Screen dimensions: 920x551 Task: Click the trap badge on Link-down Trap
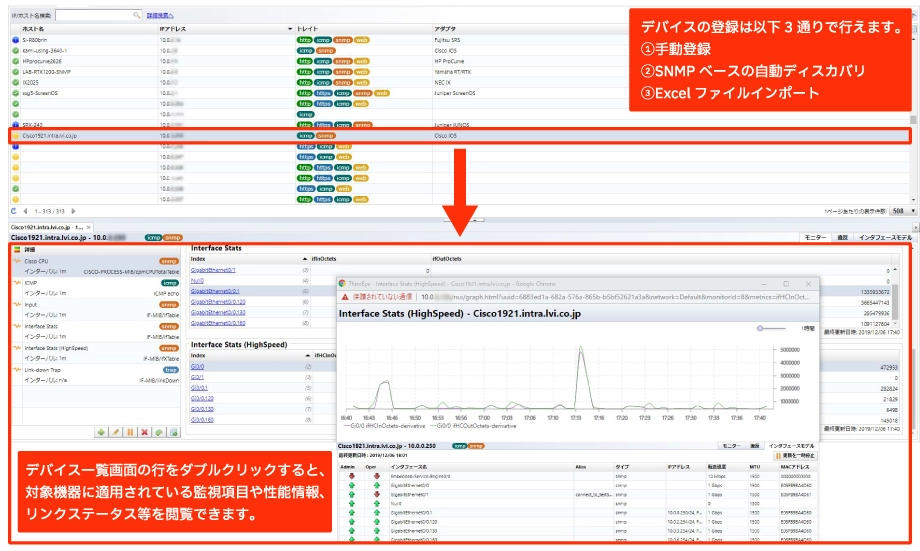tap(171, 370)
